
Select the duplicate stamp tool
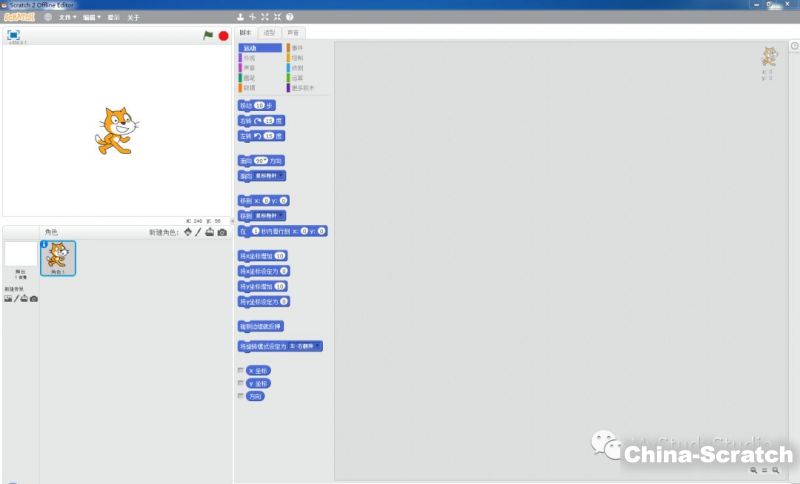tap(240, 17)
